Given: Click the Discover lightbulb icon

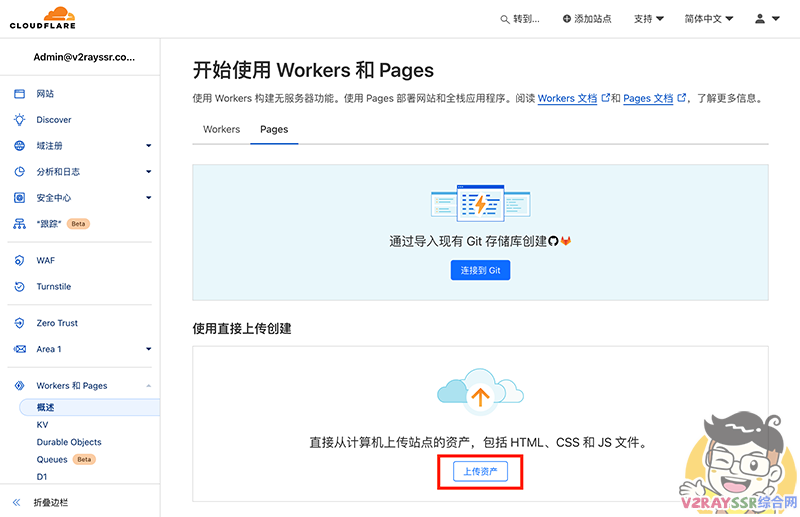Looking at the screenshot, I should pyautogui.click(x=19, y=120).
